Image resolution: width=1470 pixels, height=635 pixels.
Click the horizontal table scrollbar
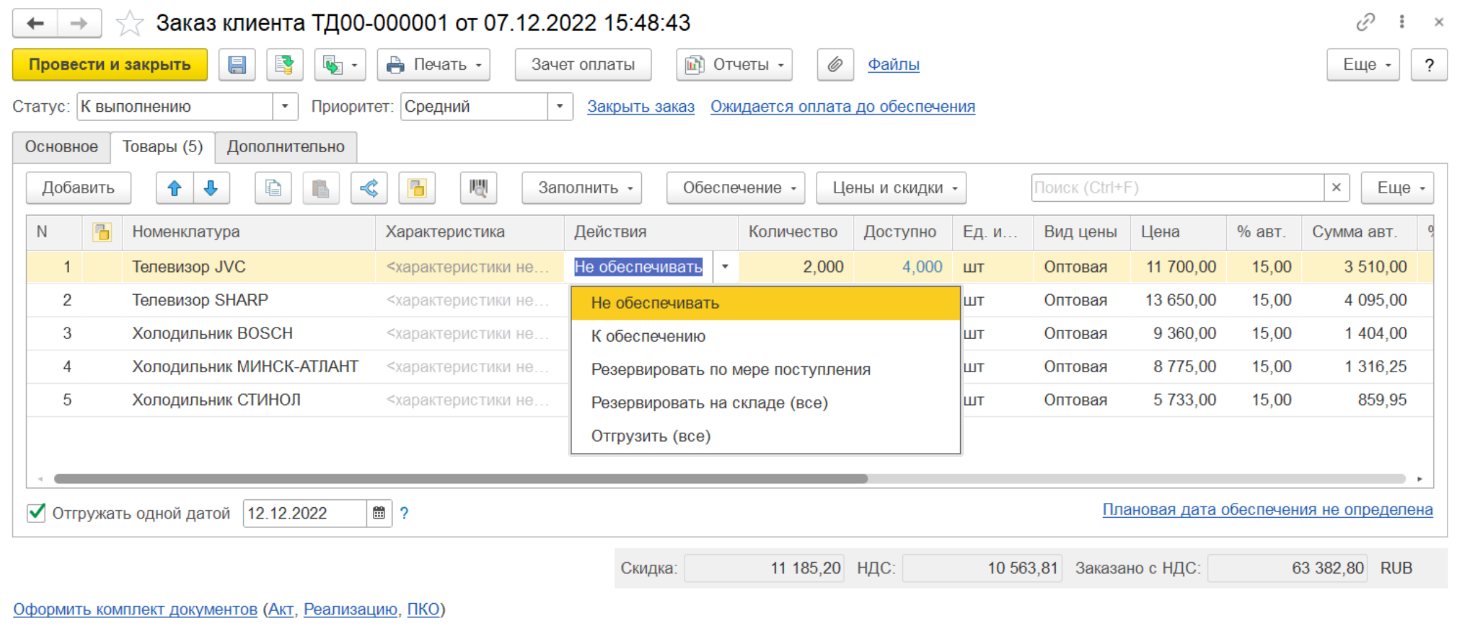tap(460, 479)
